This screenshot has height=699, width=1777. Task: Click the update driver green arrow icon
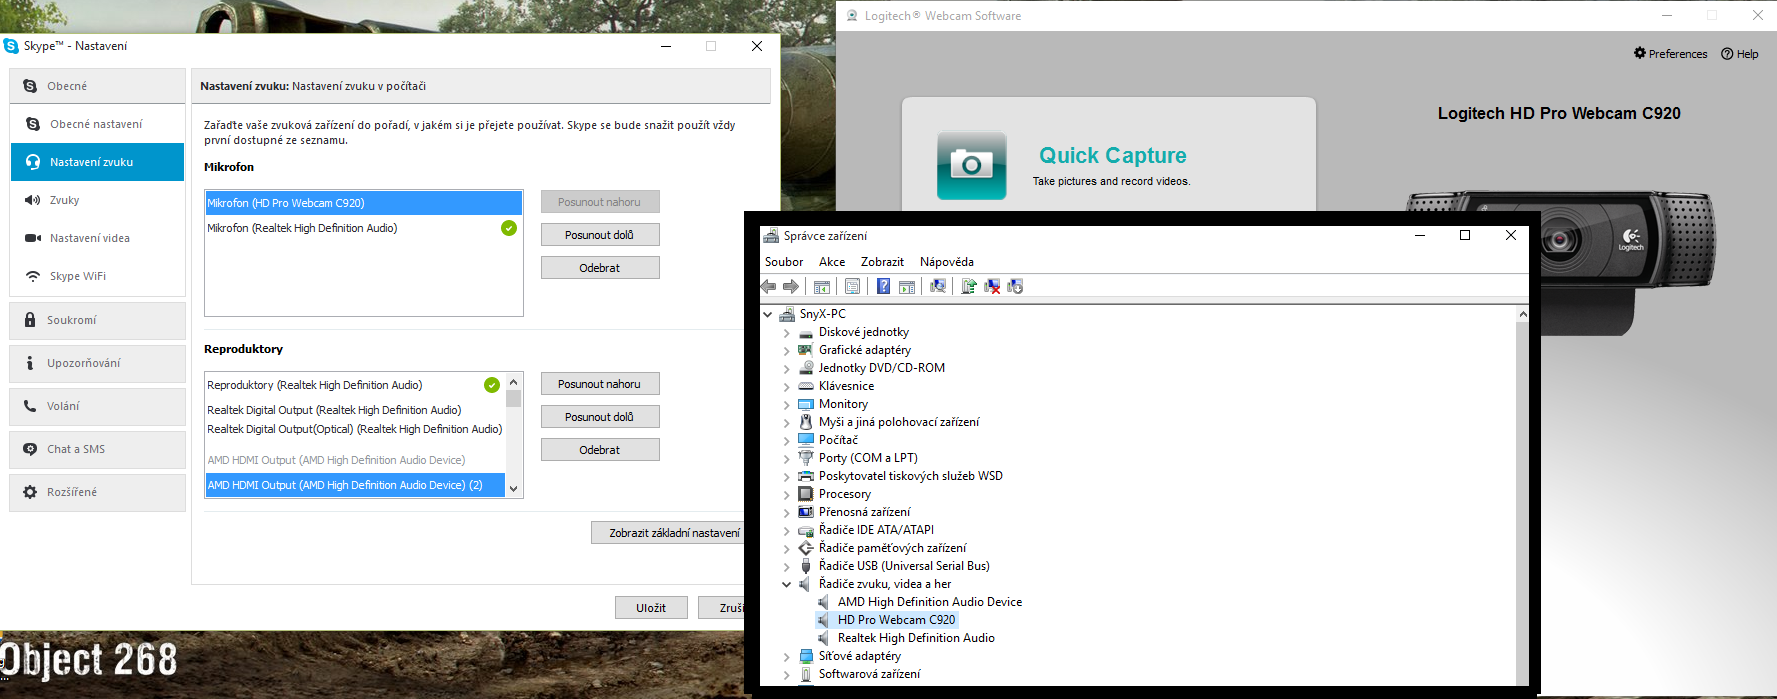tap(969, 287)
